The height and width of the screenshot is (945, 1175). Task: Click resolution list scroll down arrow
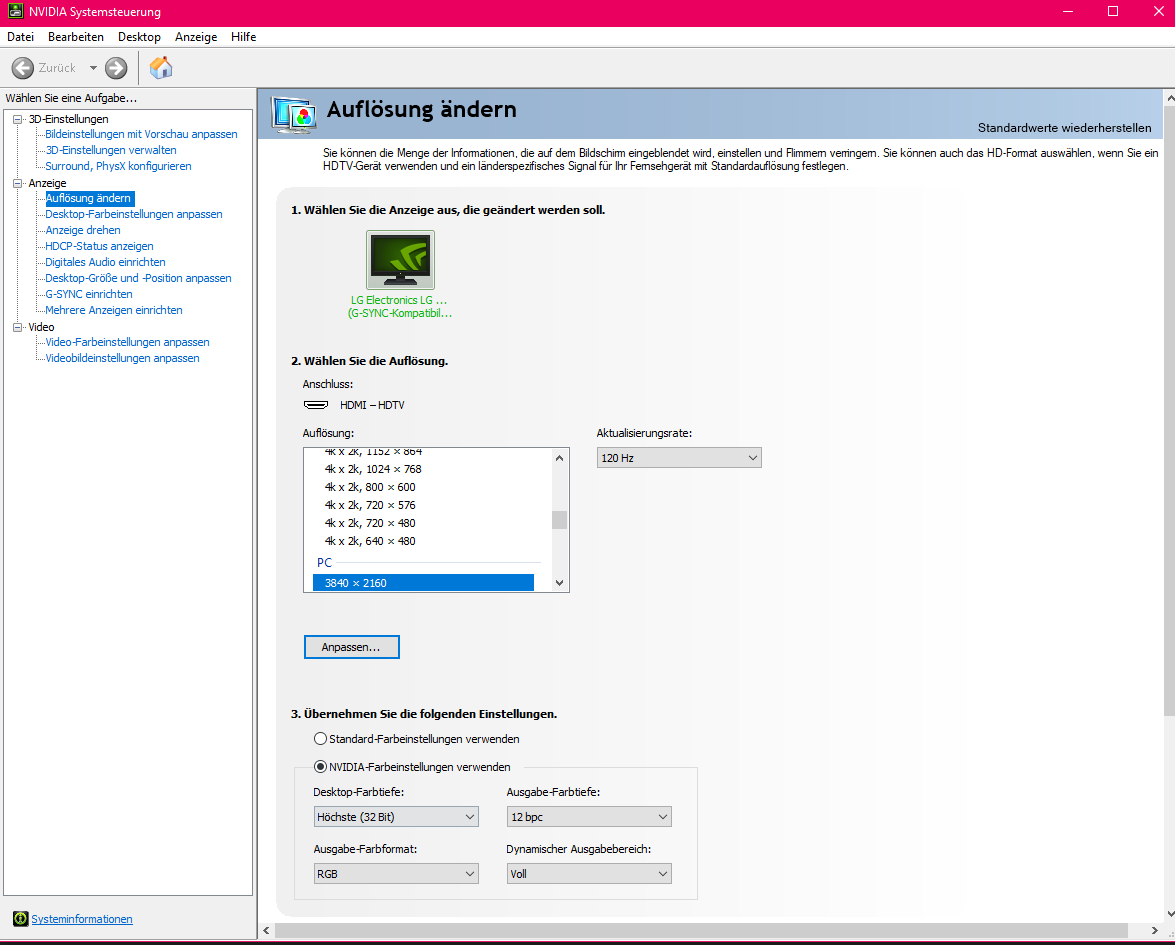(x=559, y=583)
